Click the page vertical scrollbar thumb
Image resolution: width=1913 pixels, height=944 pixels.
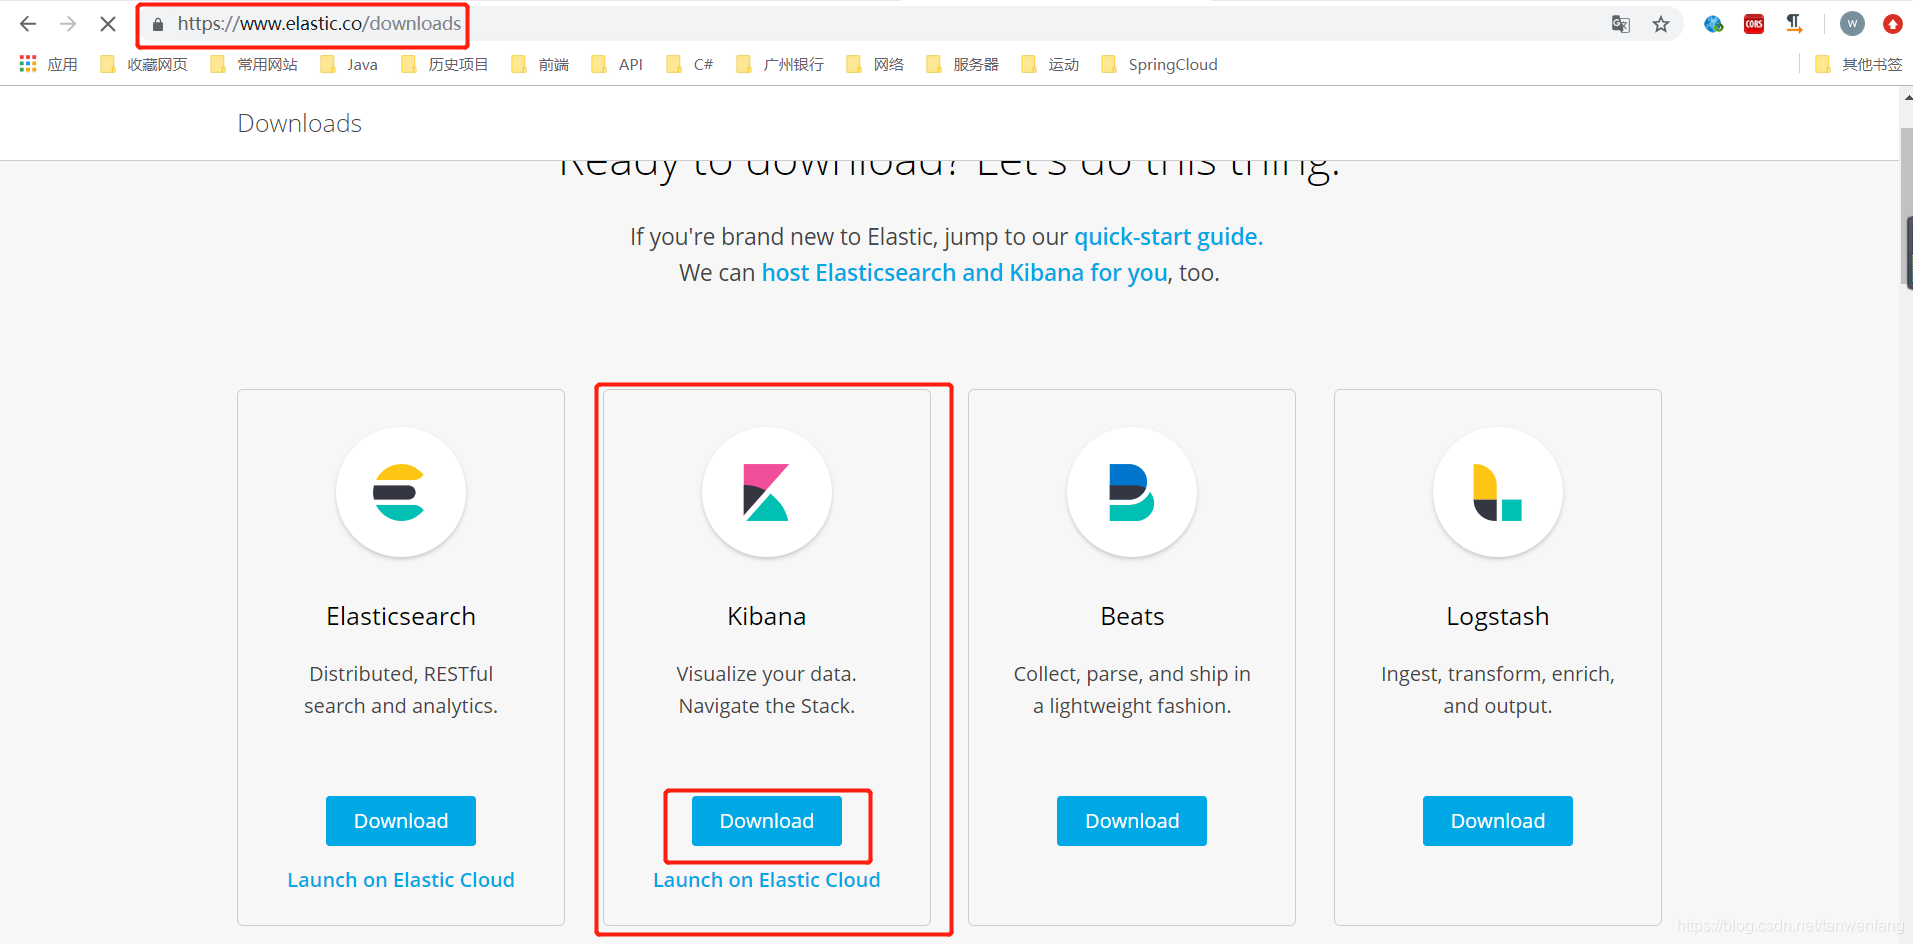pyautogui.click(x=1906, y=208)
